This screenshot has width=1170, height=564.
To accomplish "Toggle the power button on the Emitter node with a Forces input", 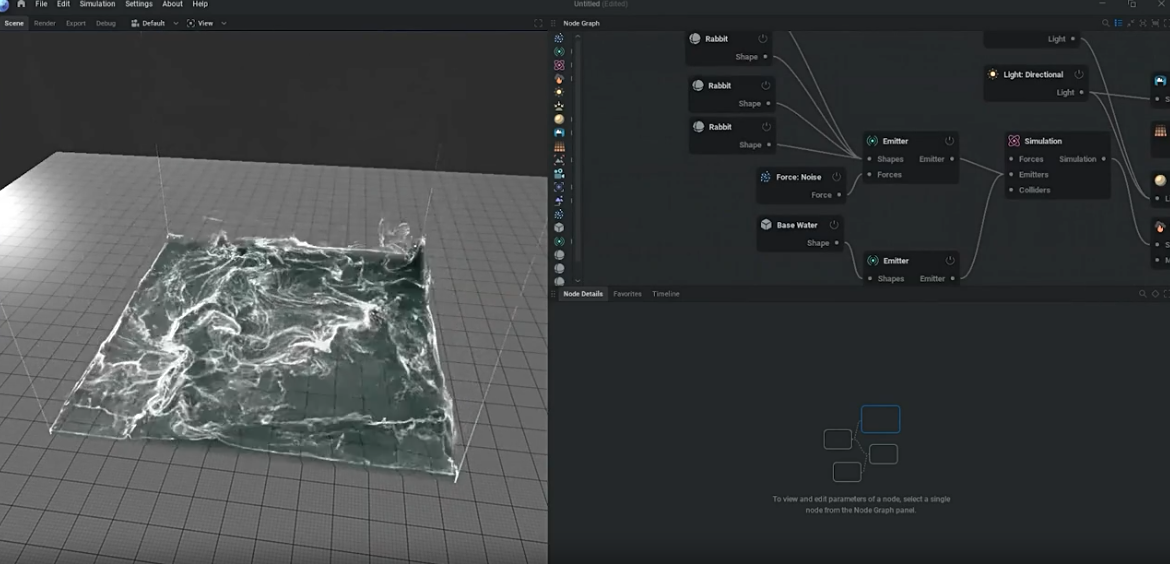I will 949,141.
